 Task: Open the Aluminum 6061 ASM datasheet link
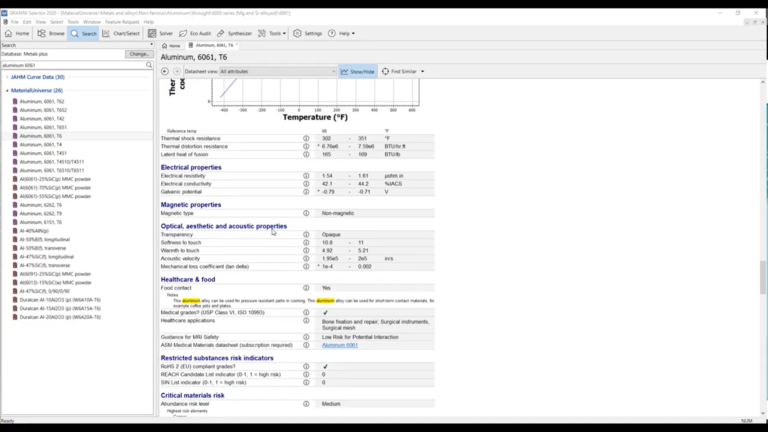tap(339, 345)
